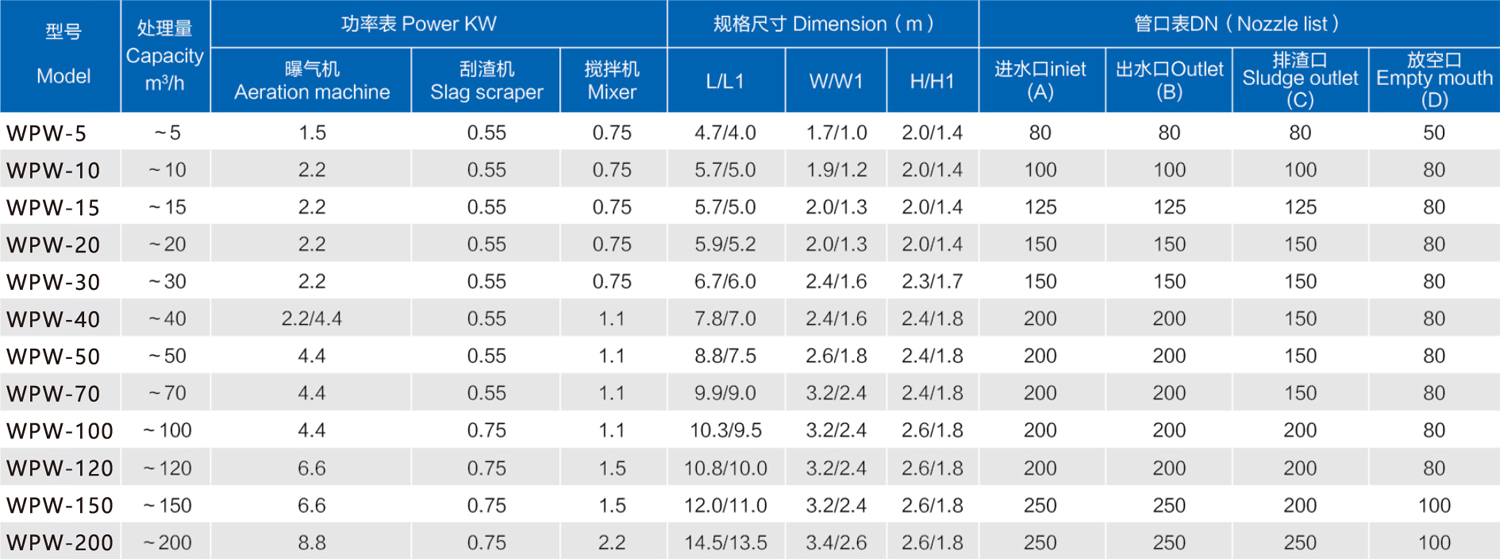Viewport: 1500px width, 559px height.
Task: Select the Aeration machine column header
Action: pyautogui.click(x=312, y=80)
